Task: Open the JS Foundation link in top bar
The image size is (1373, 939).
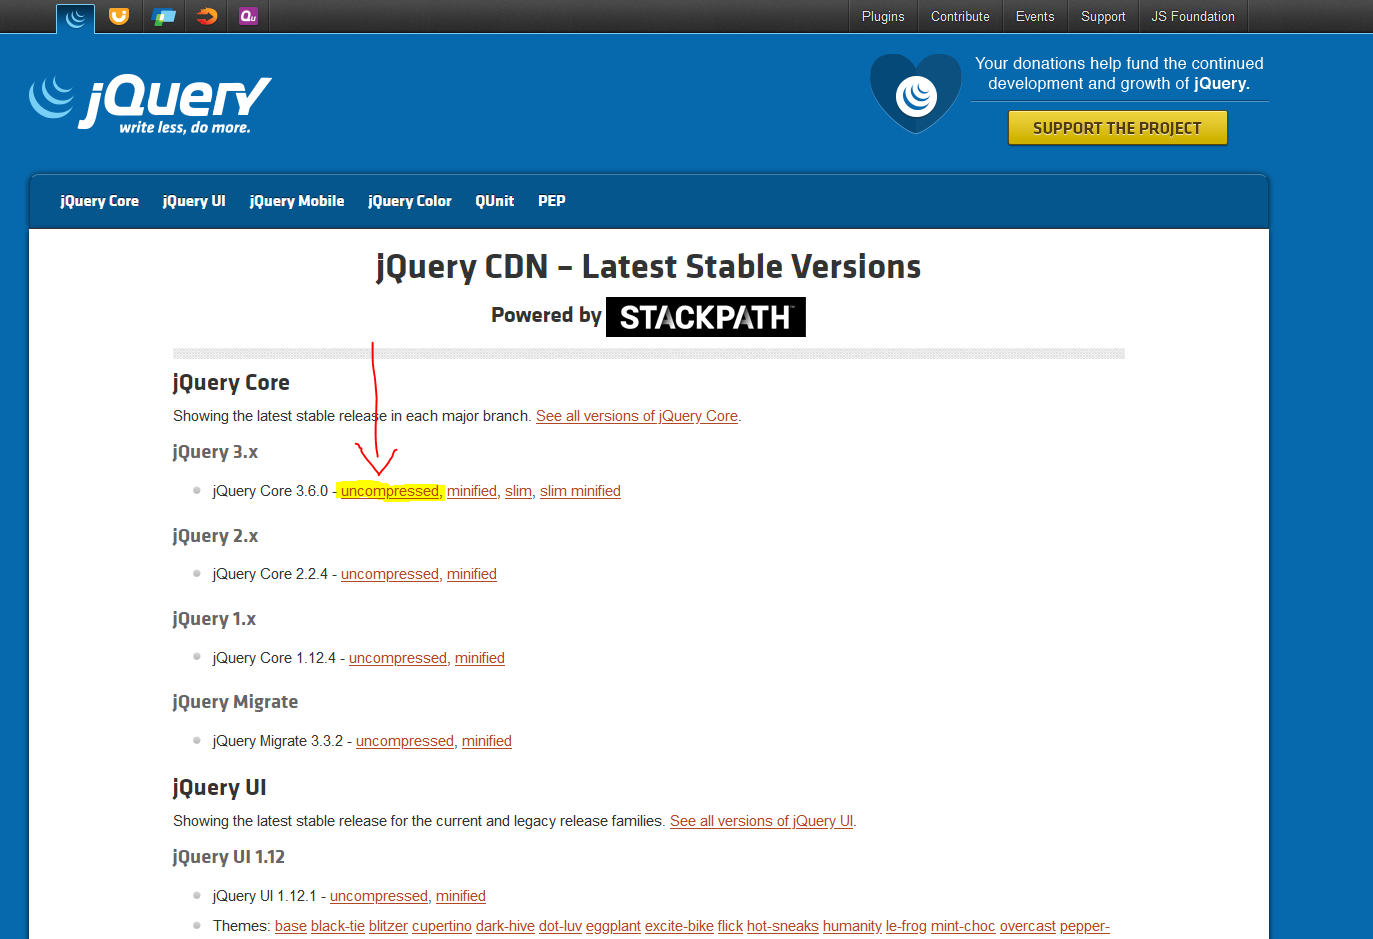Action: pyautogui.click(x=1193, y=16)
